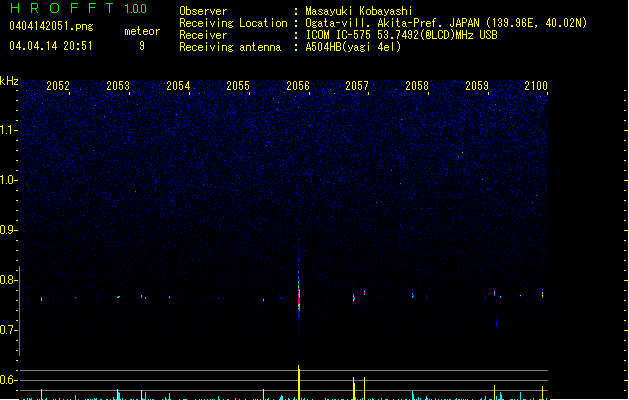Click the tallest yellow intensity spike at 2056

point(299,382)
